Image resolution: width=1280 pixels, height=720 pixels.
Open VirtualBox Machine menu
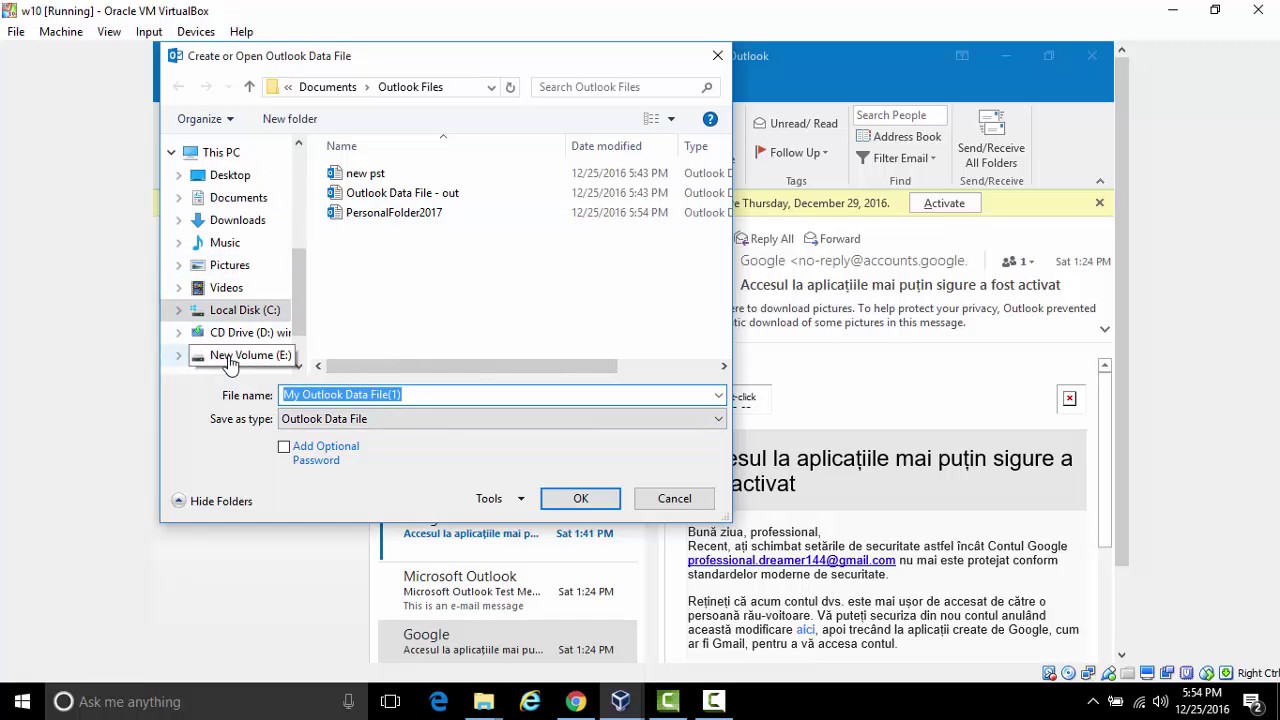(x=61, y=32)
